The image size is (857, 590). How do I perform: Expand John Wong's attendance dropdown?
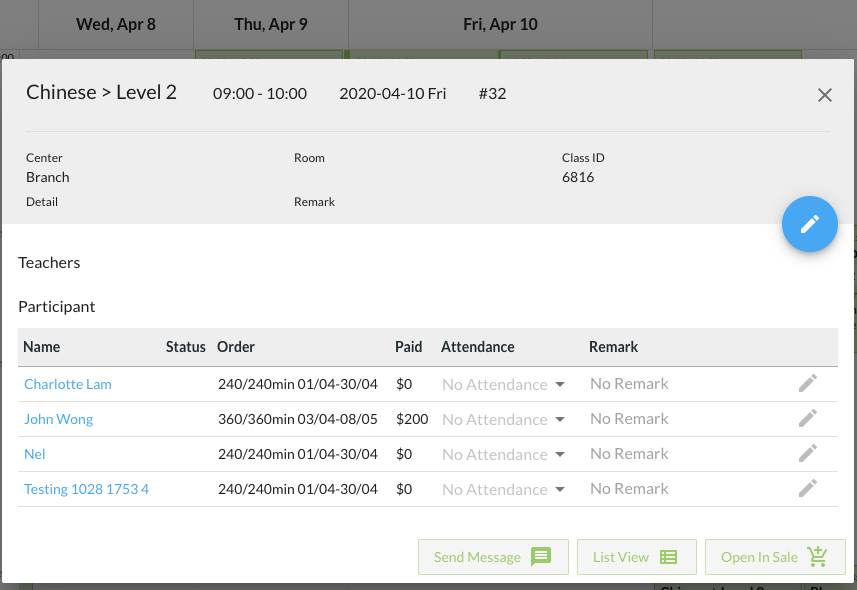point(504,420)
